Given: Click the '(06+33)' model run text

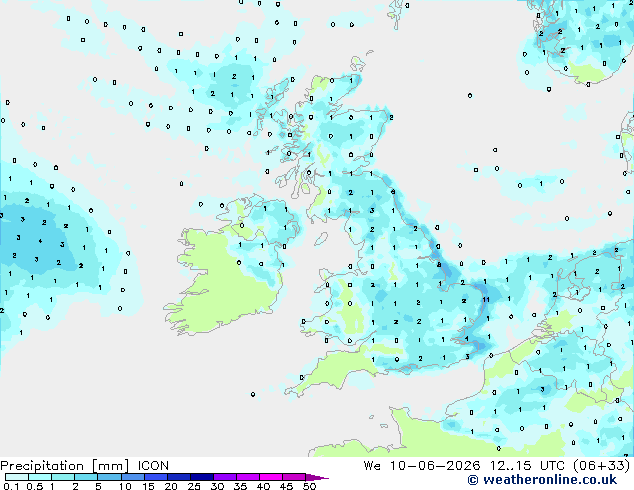Looking at the screenshot, I should click(x=602, y=466).
